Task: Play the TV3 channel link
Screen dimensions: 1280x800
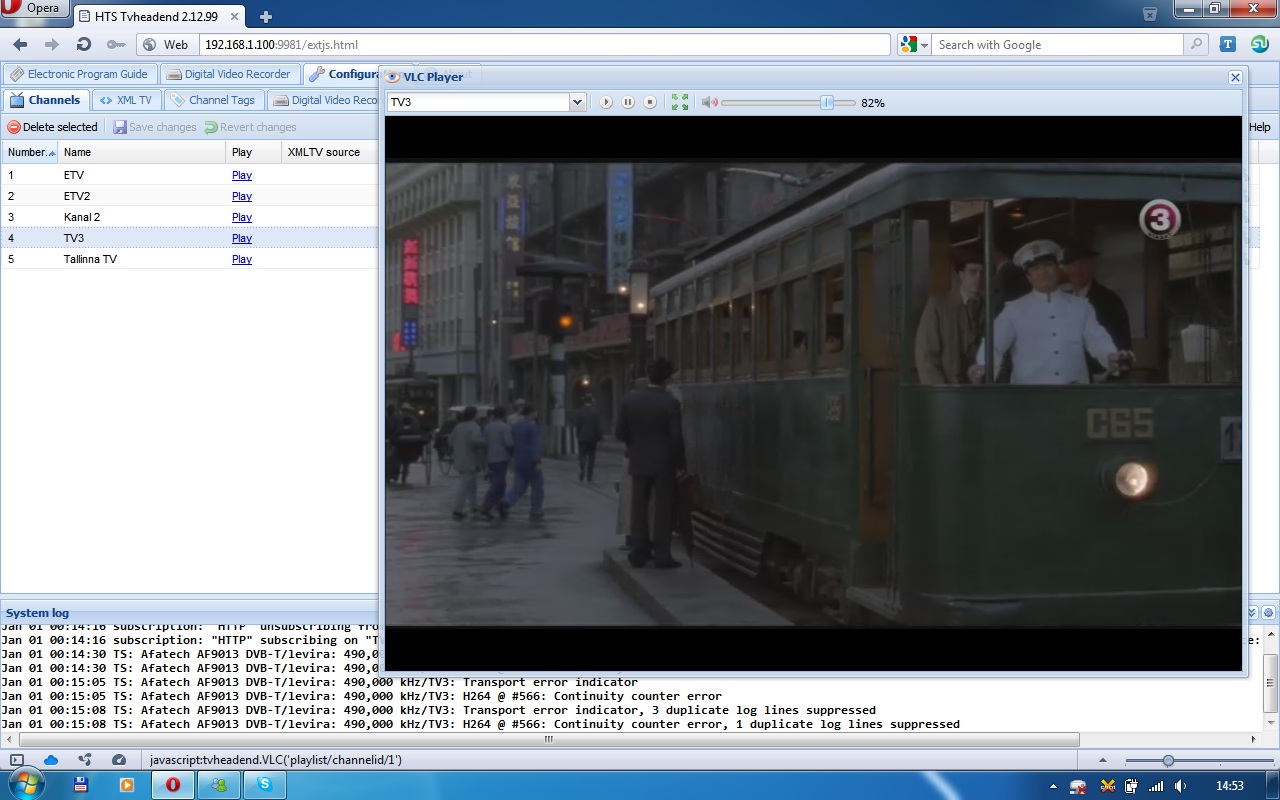Action: pos(242,238)
